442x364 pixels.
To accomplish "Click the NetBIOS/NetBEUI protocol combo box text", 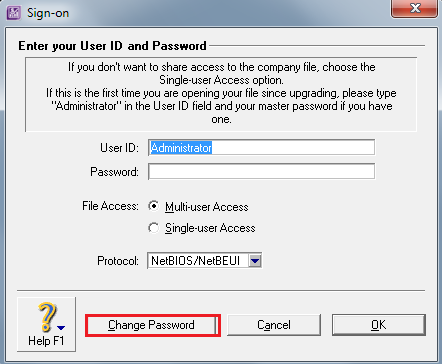I will (195, 261).
